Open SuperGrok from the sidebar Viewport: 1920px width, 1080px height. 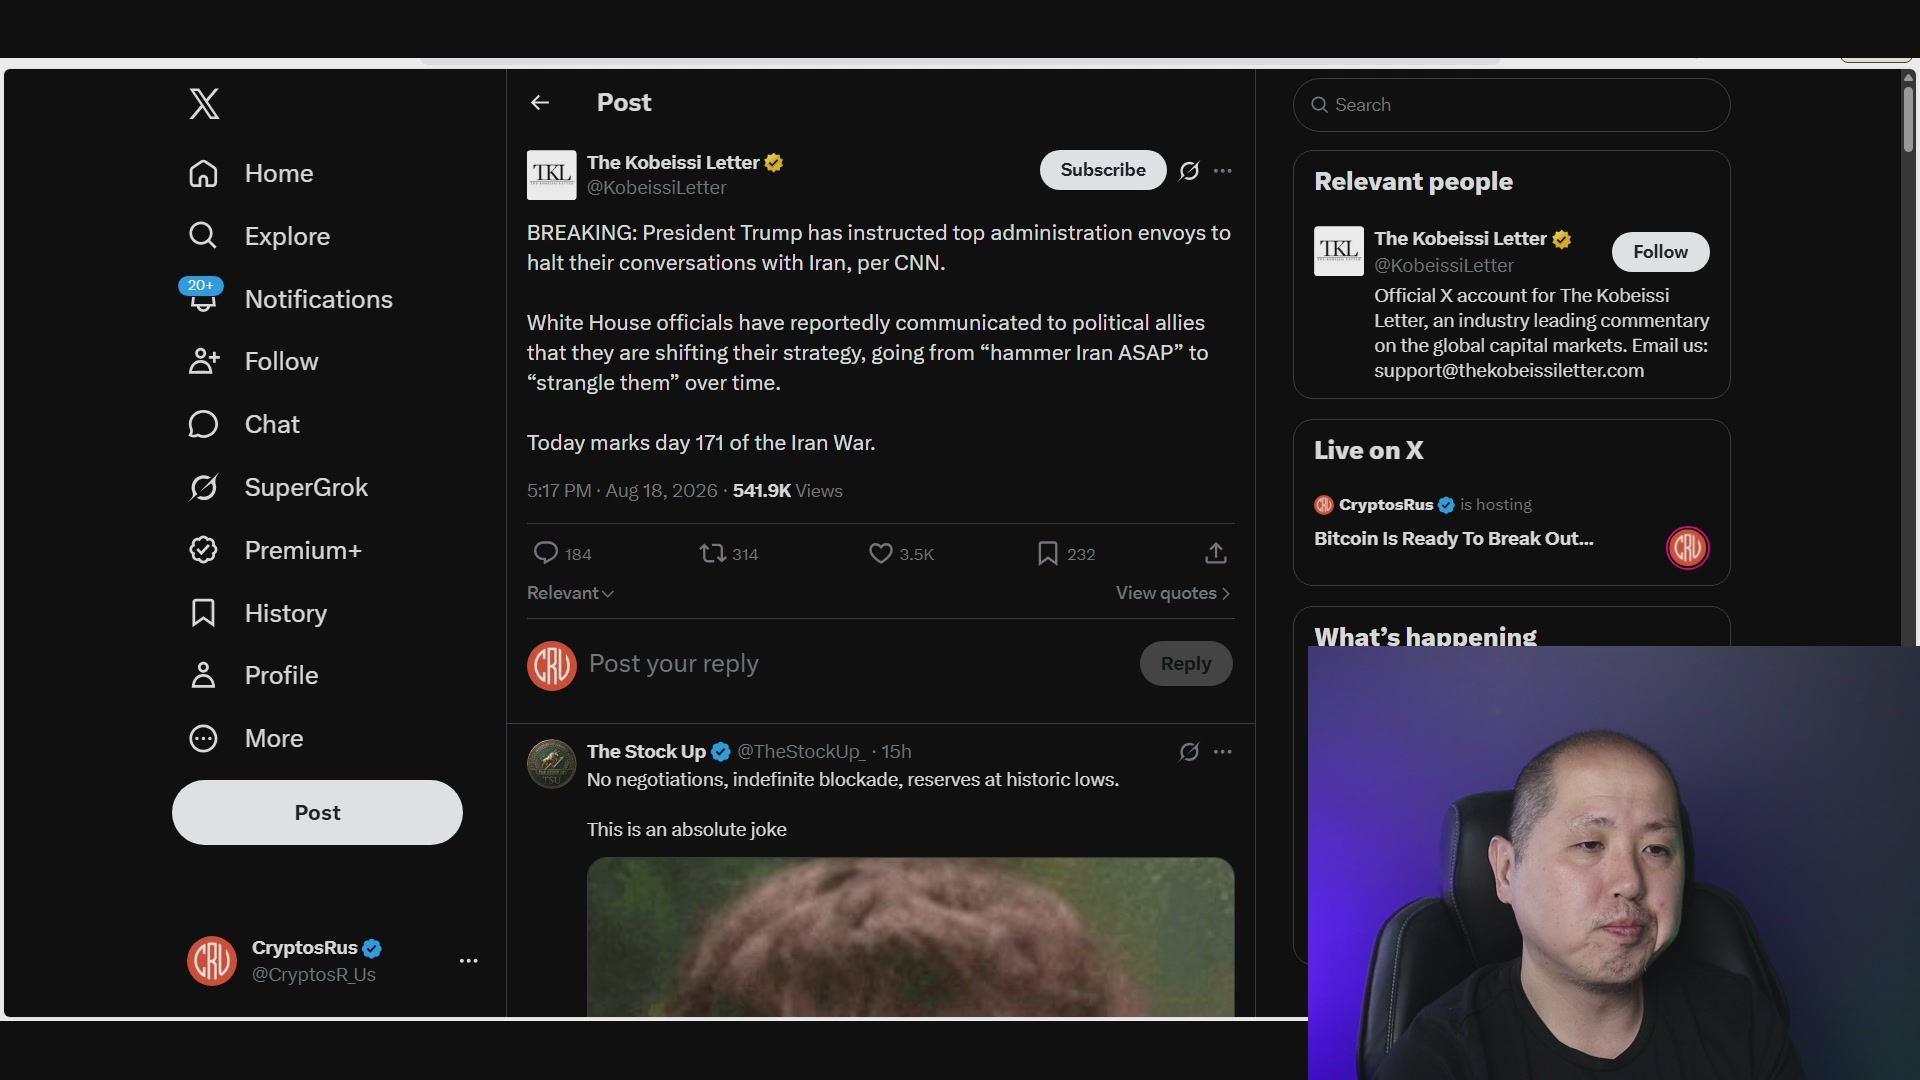coord(278,488)
